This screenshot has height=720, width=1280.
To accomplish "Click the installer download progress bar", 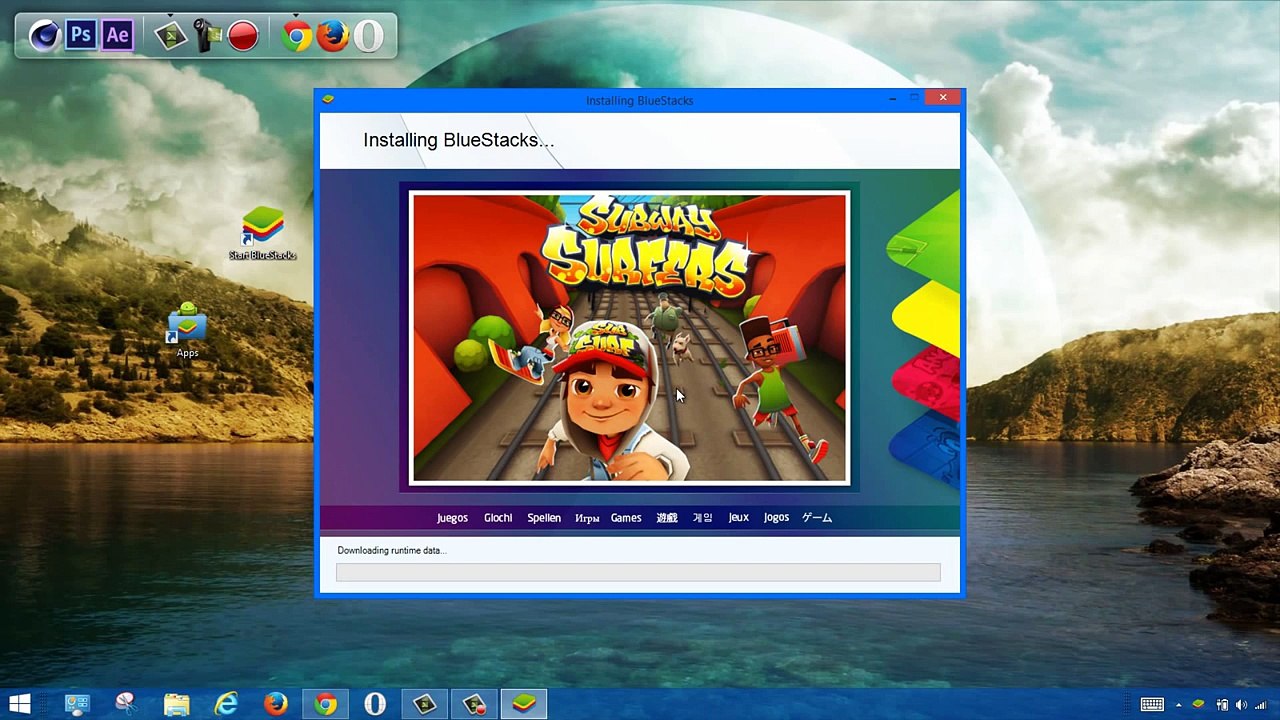I will (x=638, y=572).
